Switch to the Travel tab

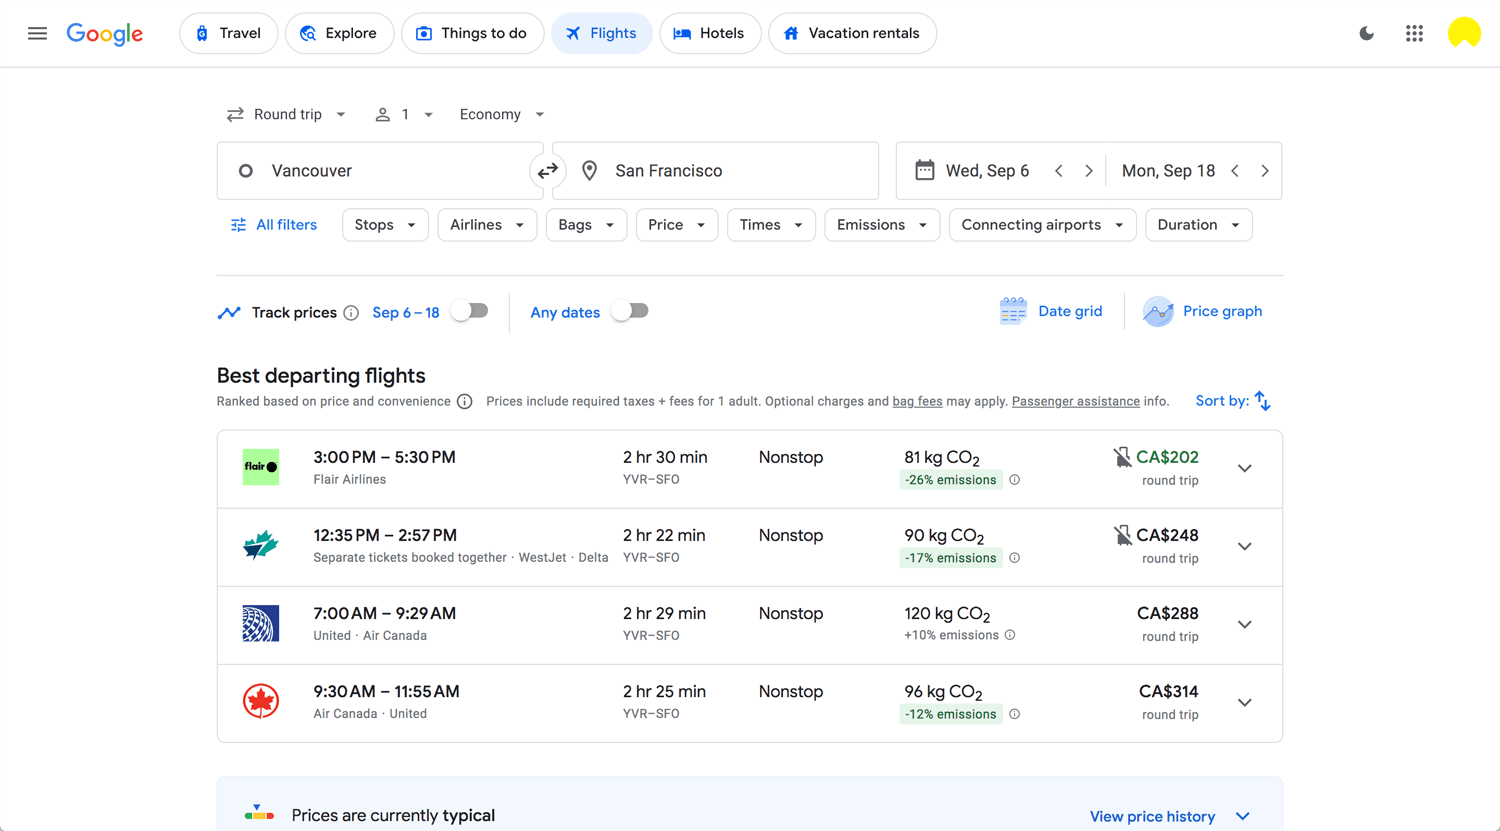click(x=229, y=33)
